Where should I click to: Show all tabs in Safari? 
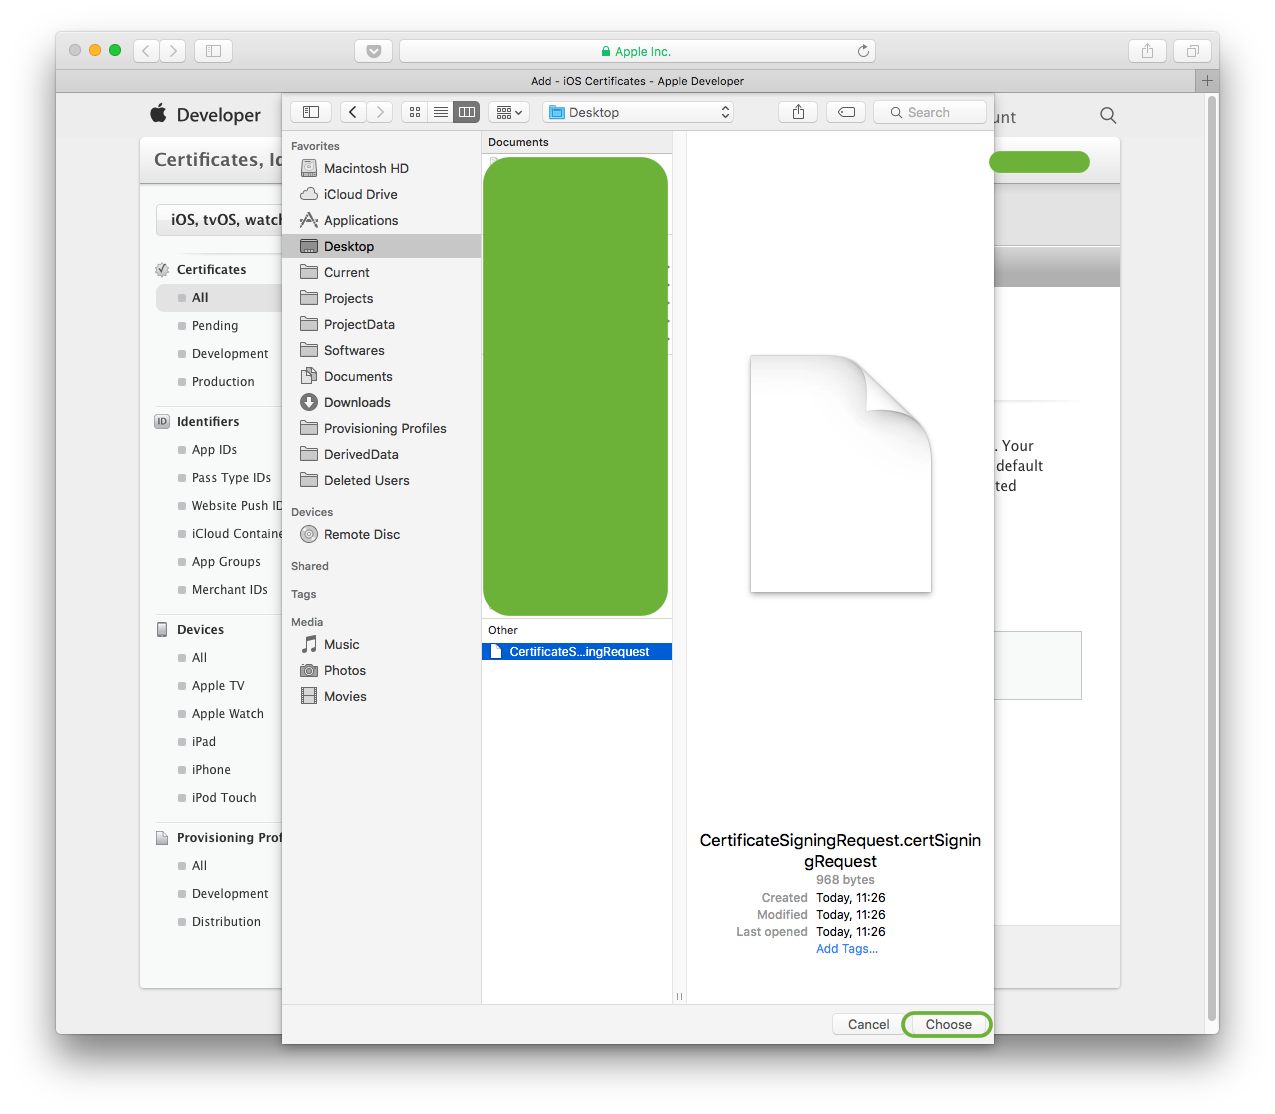pos(1192,50)
